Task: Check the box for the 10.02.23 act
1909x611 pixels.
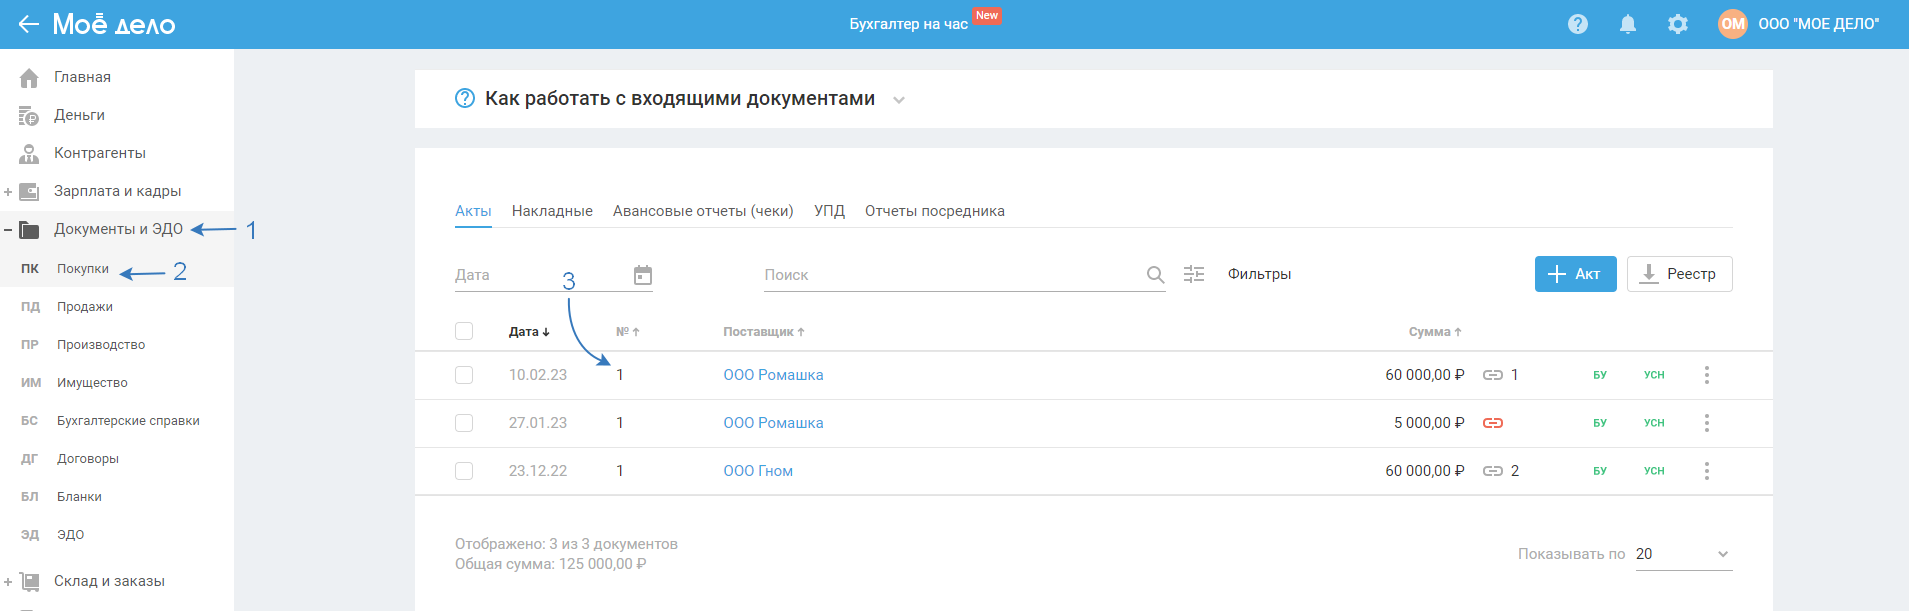Action: 464,375
